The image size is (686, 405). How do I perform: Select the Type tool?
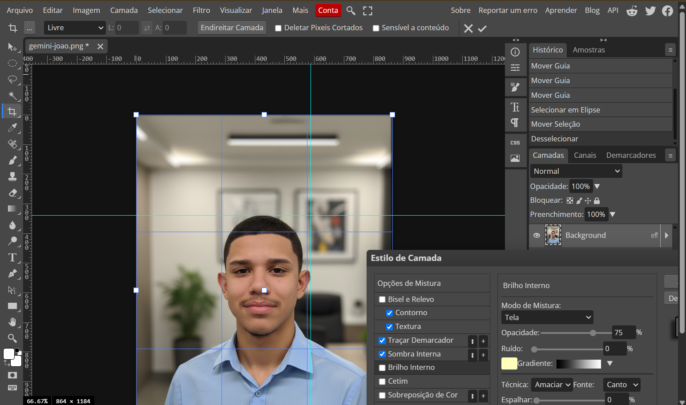[12, 257]
